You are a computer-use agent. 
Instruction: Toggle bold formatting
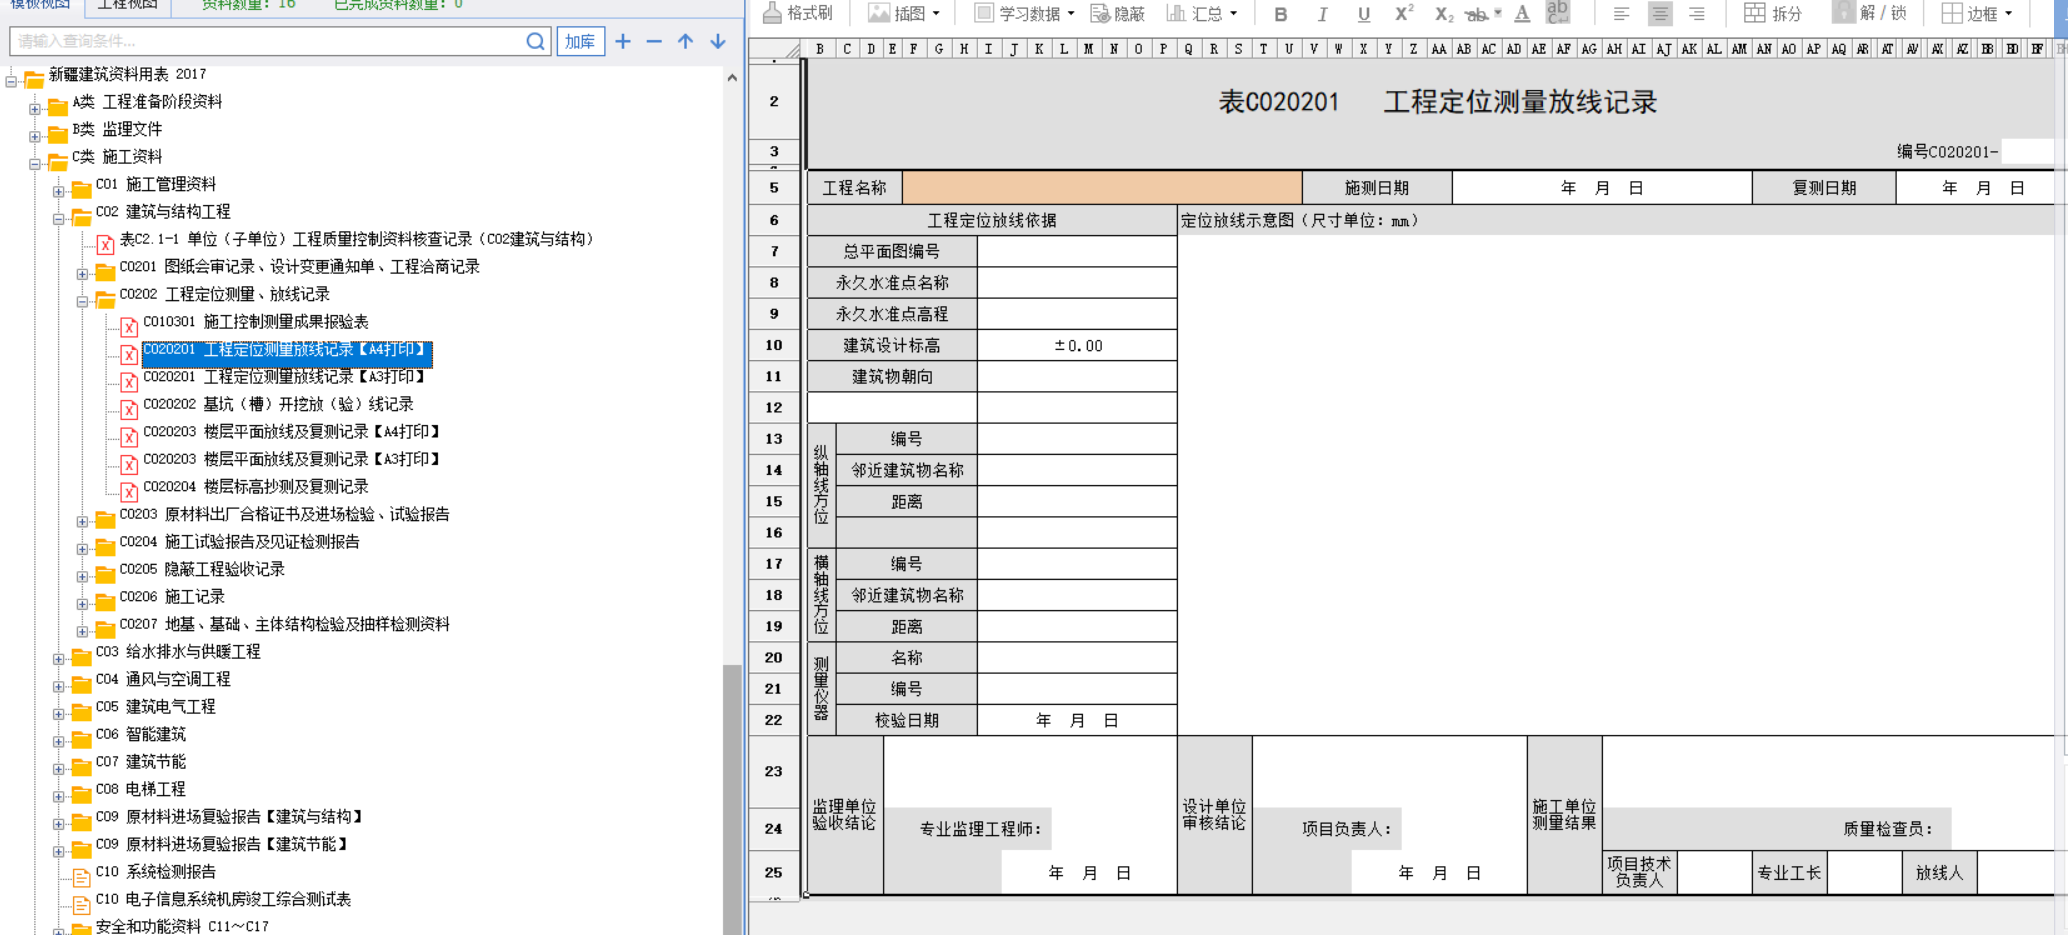pyautogui.click(x=1280, y=14)
